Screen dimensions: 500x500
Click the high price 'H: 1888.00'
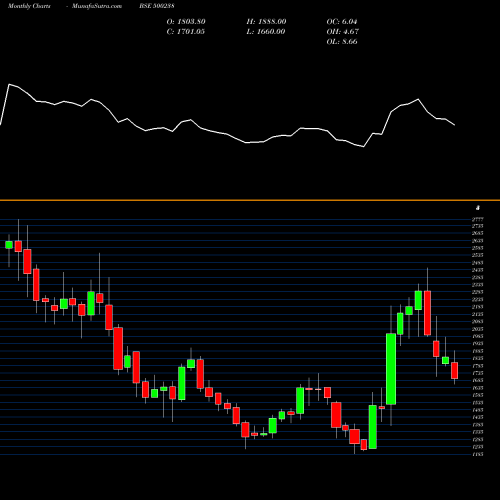(266, 22)
